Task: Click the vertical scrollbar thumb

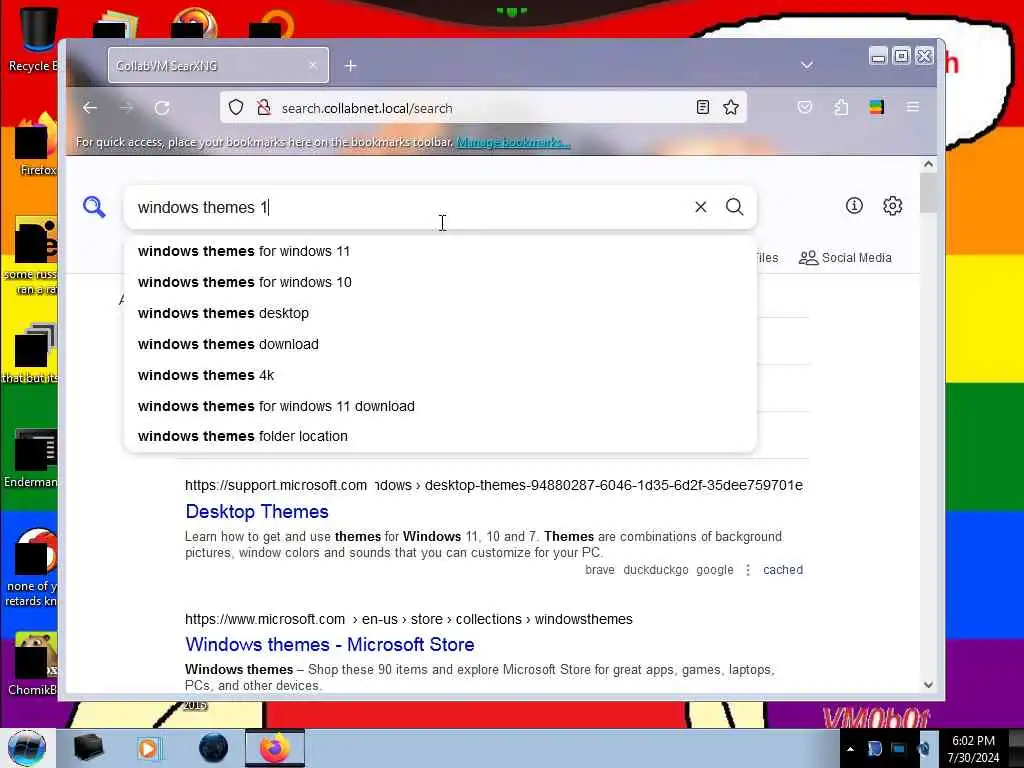Action: (x=928, y=193)
